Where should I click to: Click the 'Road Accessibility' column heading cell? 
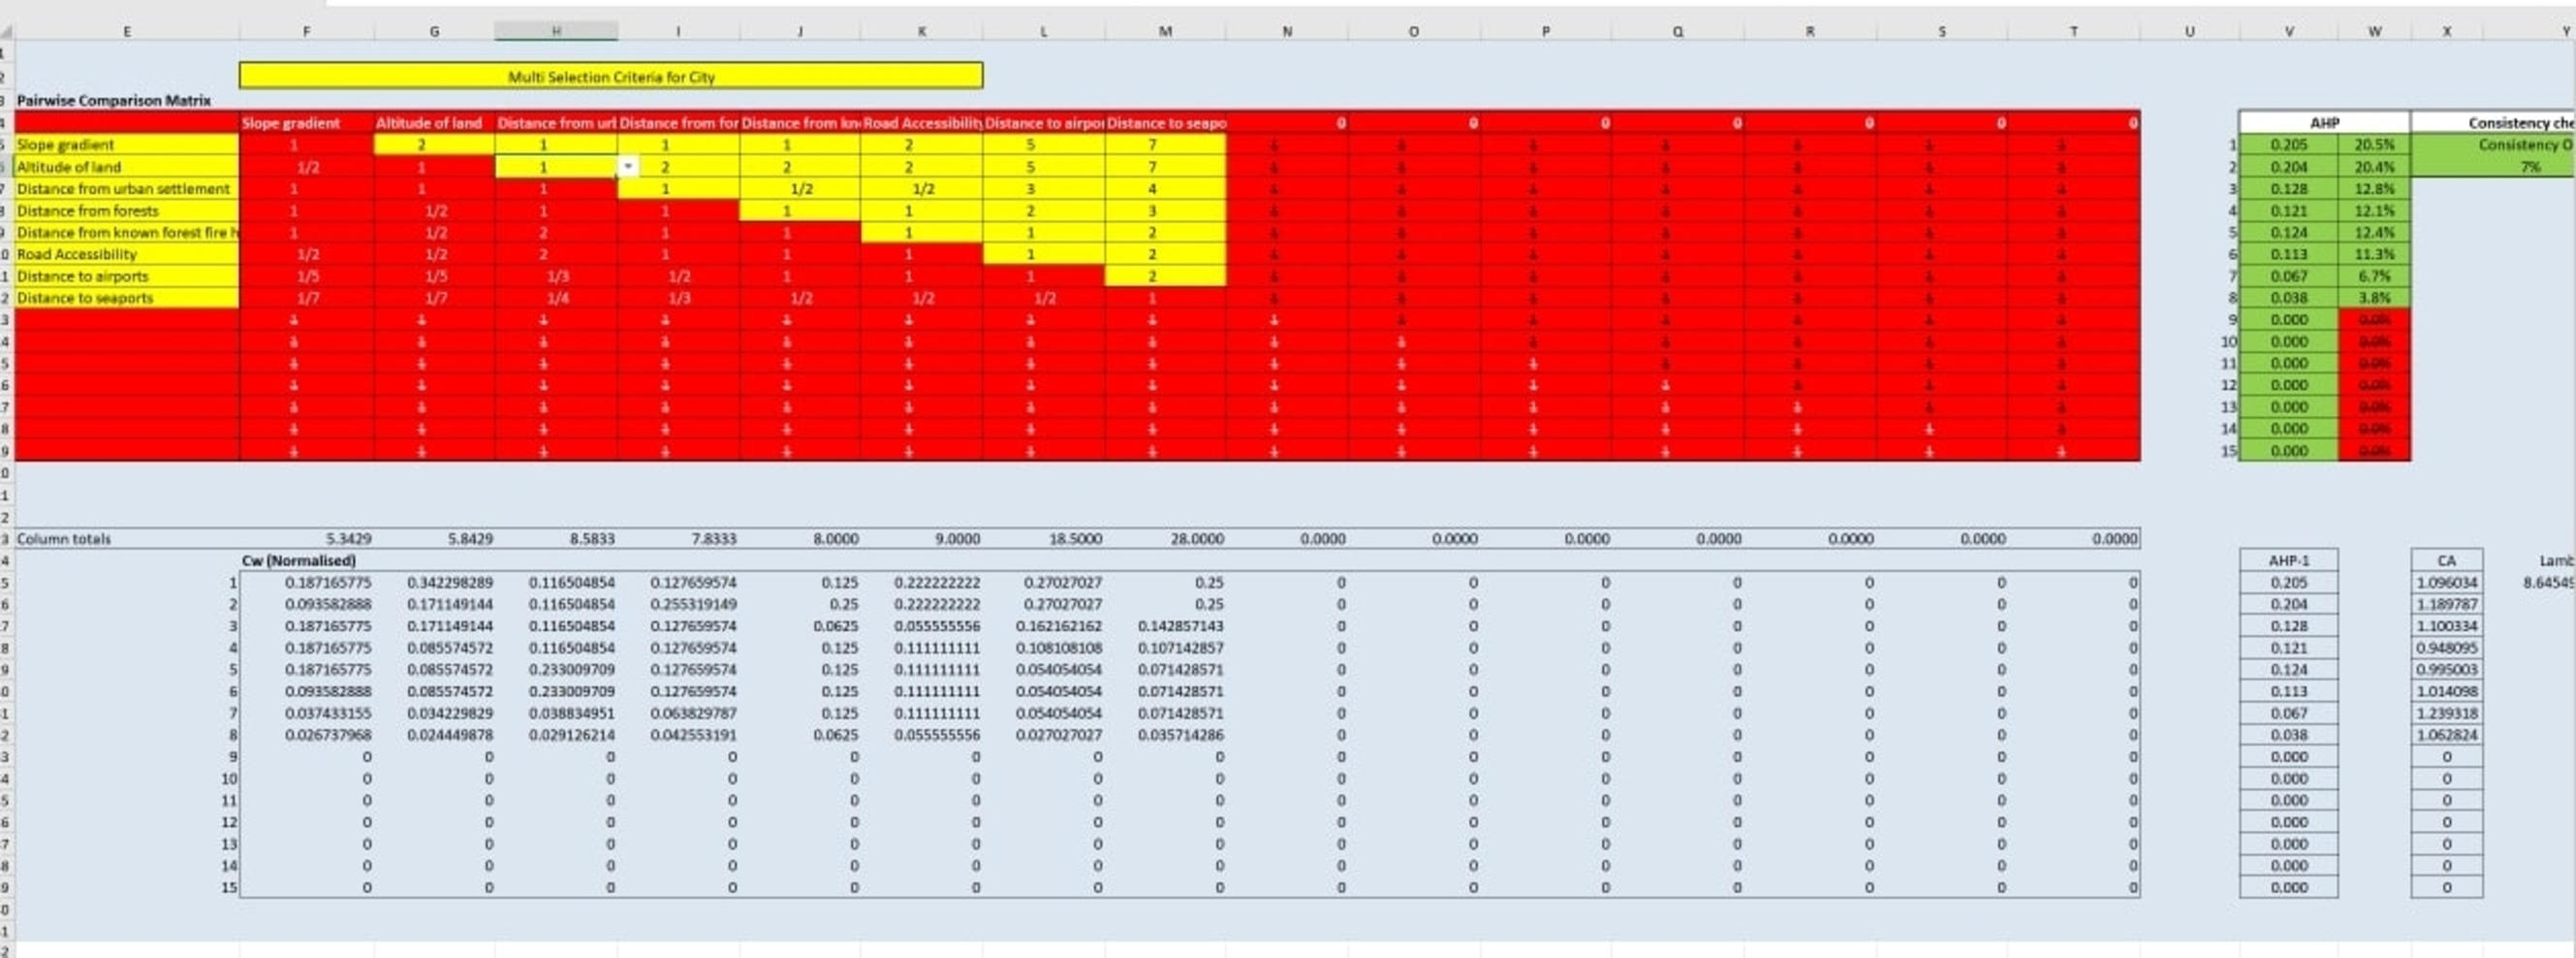point(921,123)
